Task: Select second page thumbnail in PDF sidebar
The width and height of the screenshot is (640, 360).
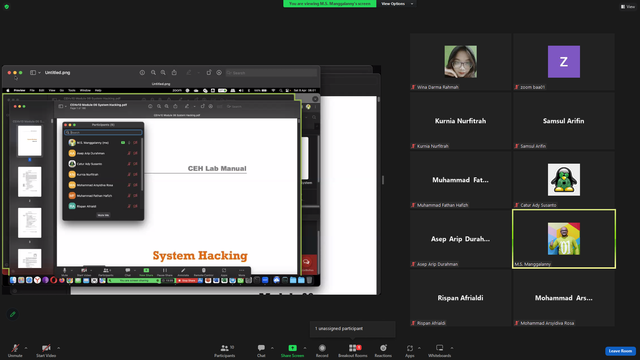Action: pos(29,182)
